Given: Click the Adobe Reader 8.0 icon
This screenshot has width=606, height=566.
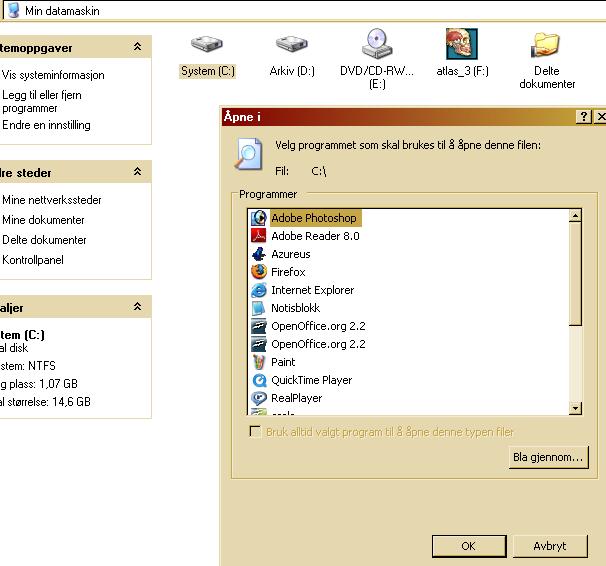Looking at the screenshot, I should click(259, 236).
